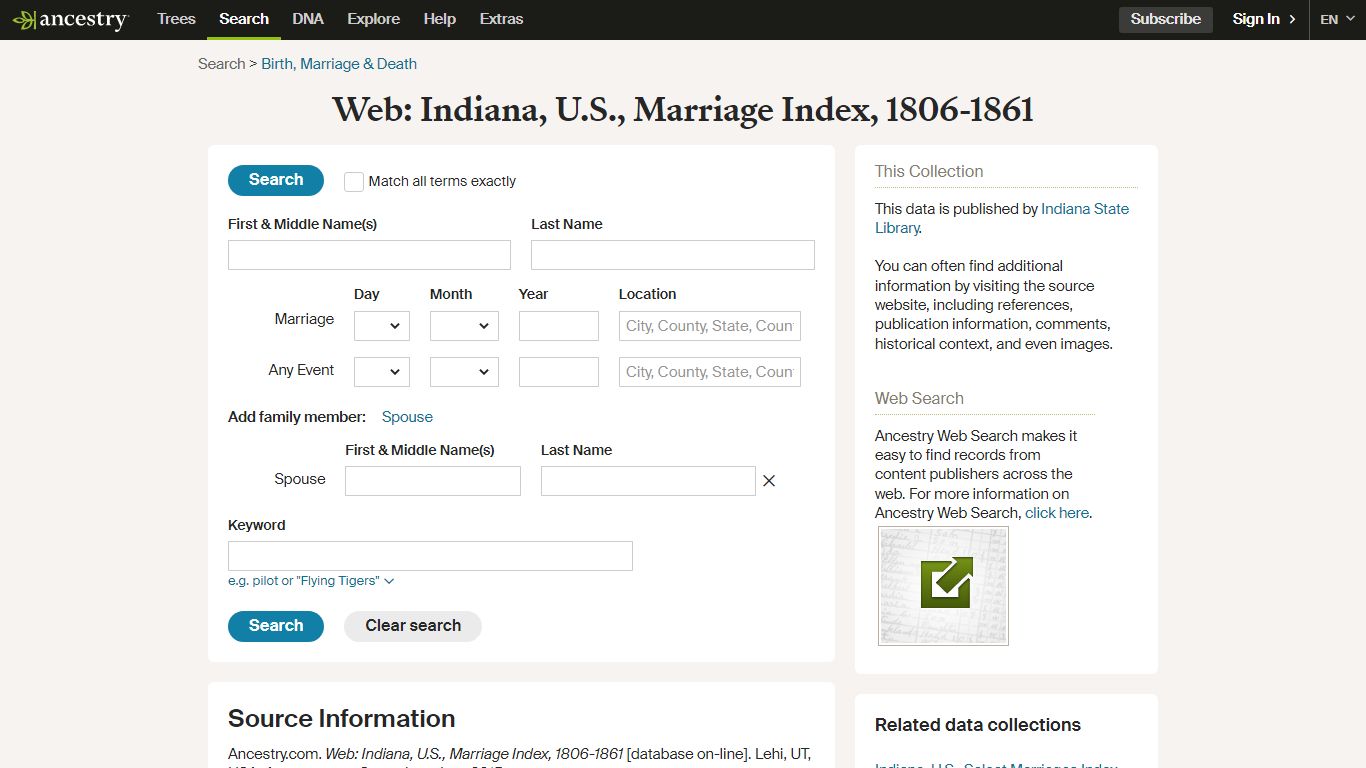Toggle Match all terms exactly checkbox
1366x768 pixels.
(x=354, y=181)
